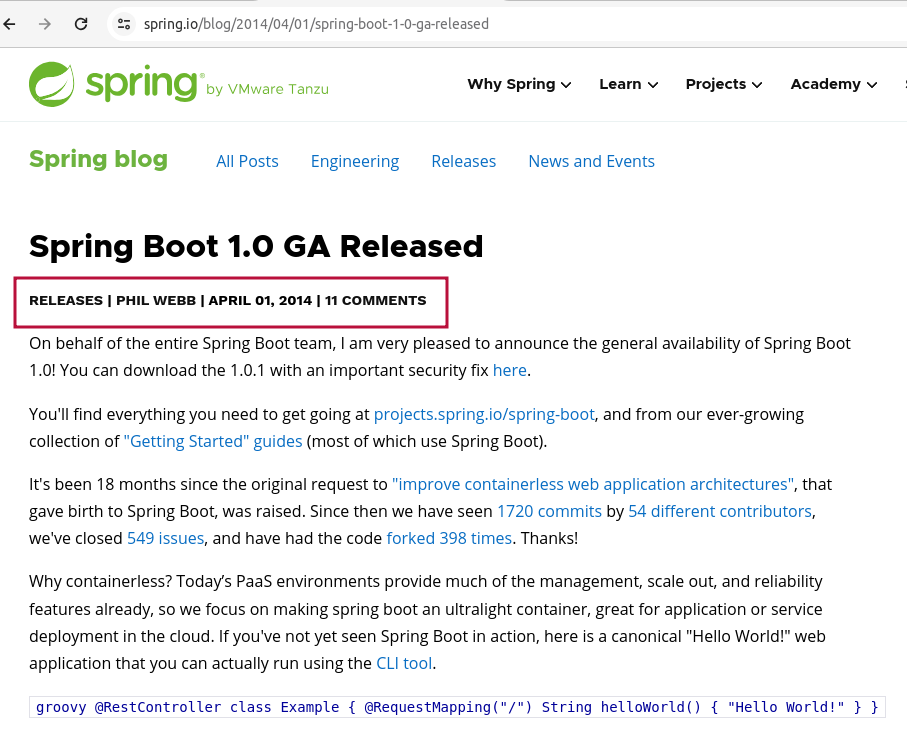The height and width of the screenshot is (736, 907).
Task: Open improve containerless web application architectures link
Action: (593, 484)
